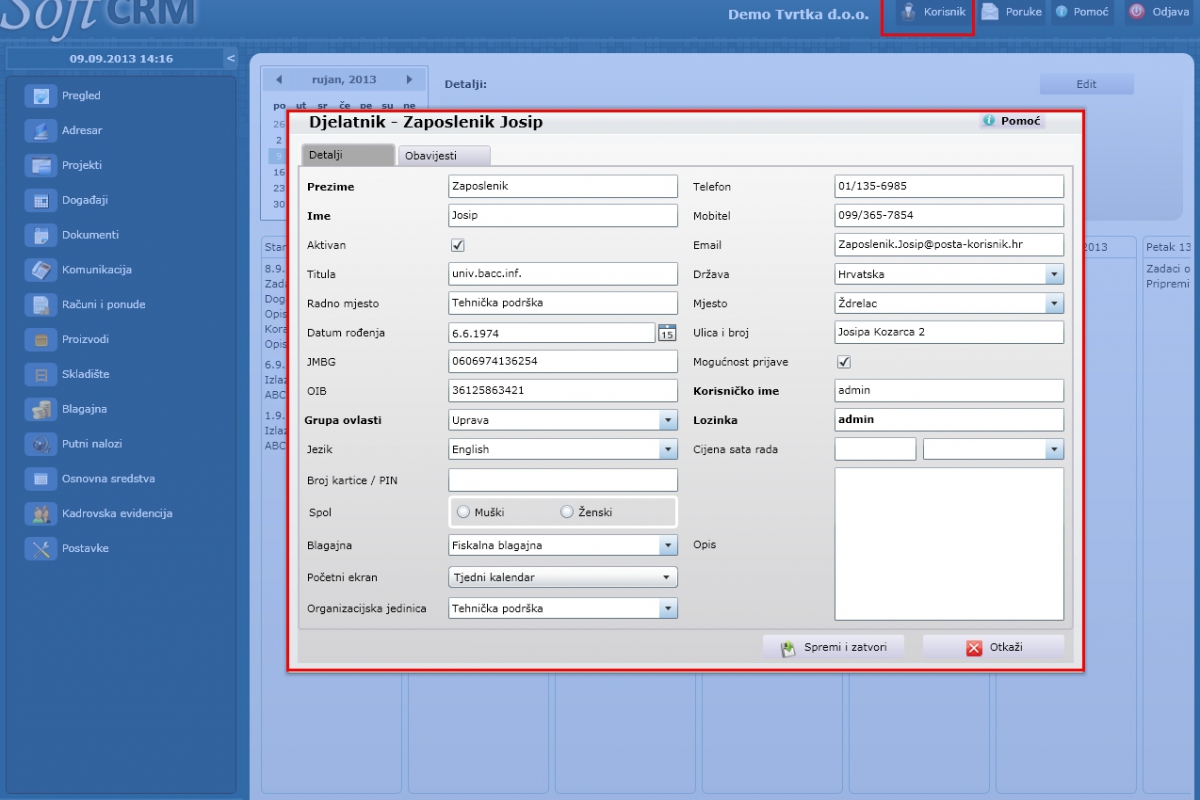The height and width of the screenshot is (800, 1200).
Task: Collapse the sidebar with arrow button
Action: [231, 59]
